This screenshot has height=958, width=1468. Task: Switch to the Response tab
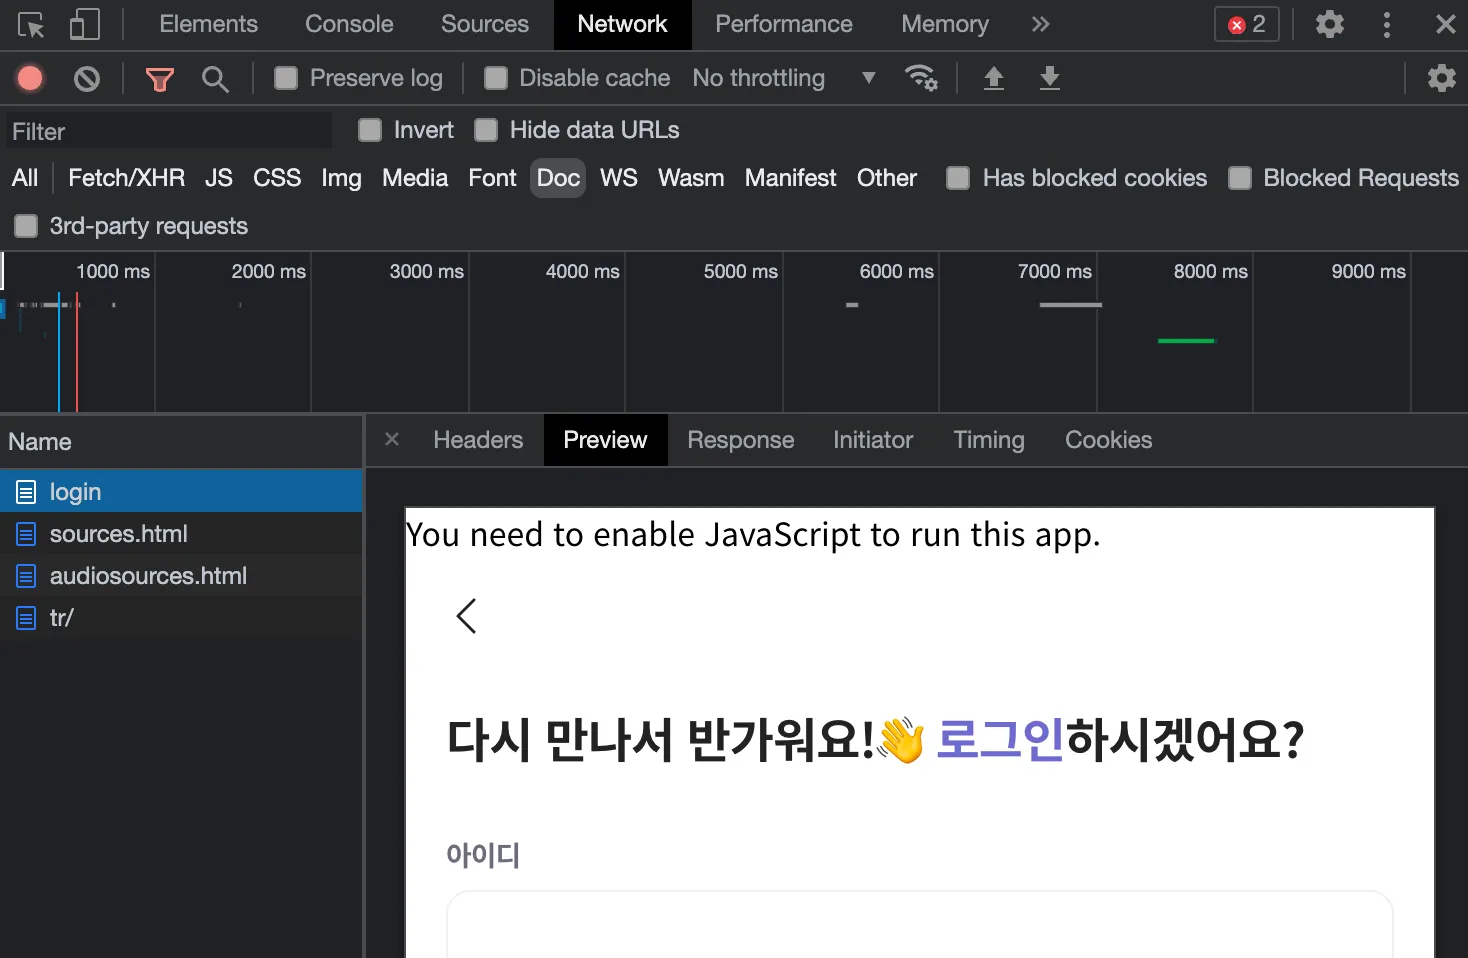click(740, 440)
